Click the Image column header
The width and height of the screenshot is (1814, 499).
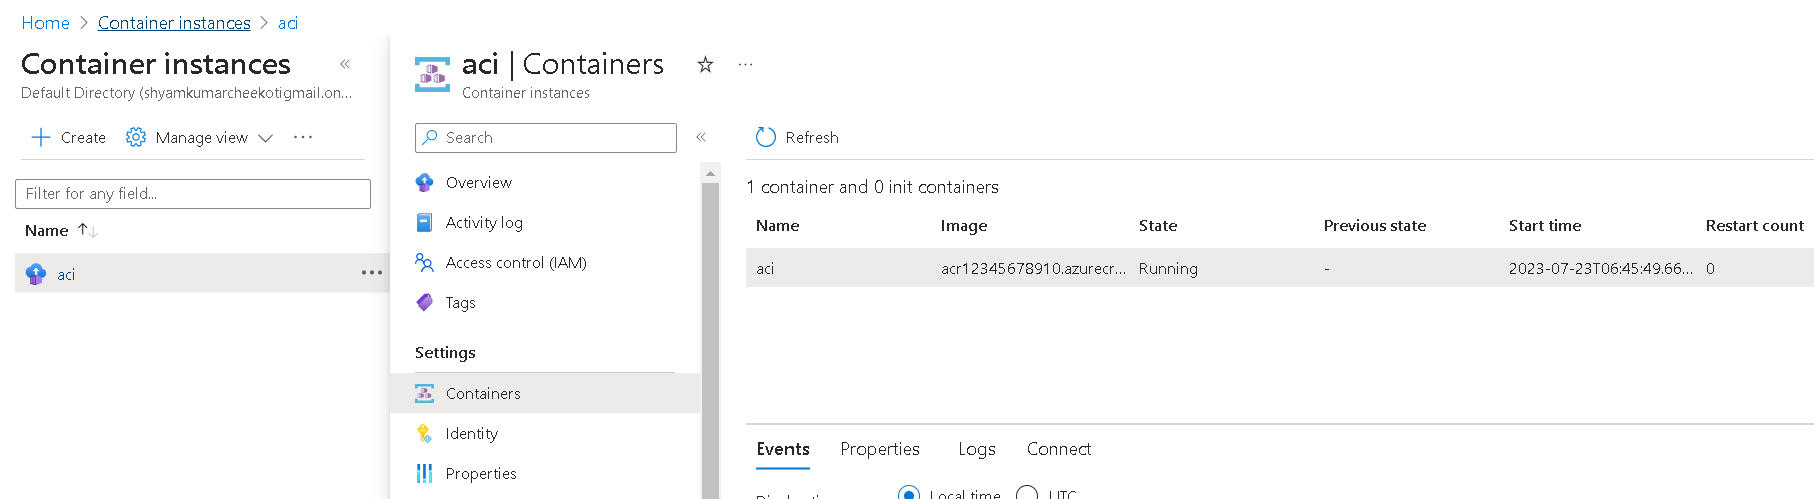964,226
